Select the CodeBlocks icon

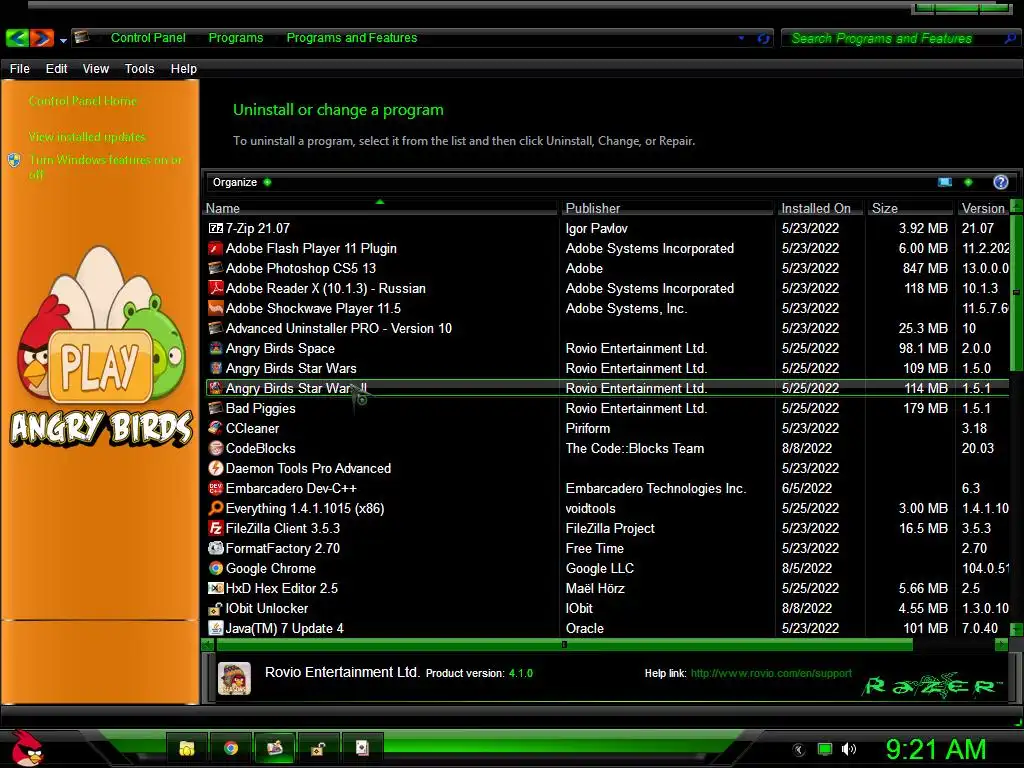(x=216, y=449)
